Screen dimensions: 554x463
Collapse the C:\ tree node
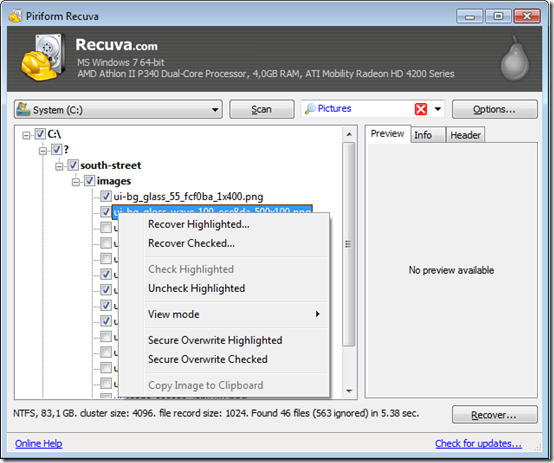point(26,135)
